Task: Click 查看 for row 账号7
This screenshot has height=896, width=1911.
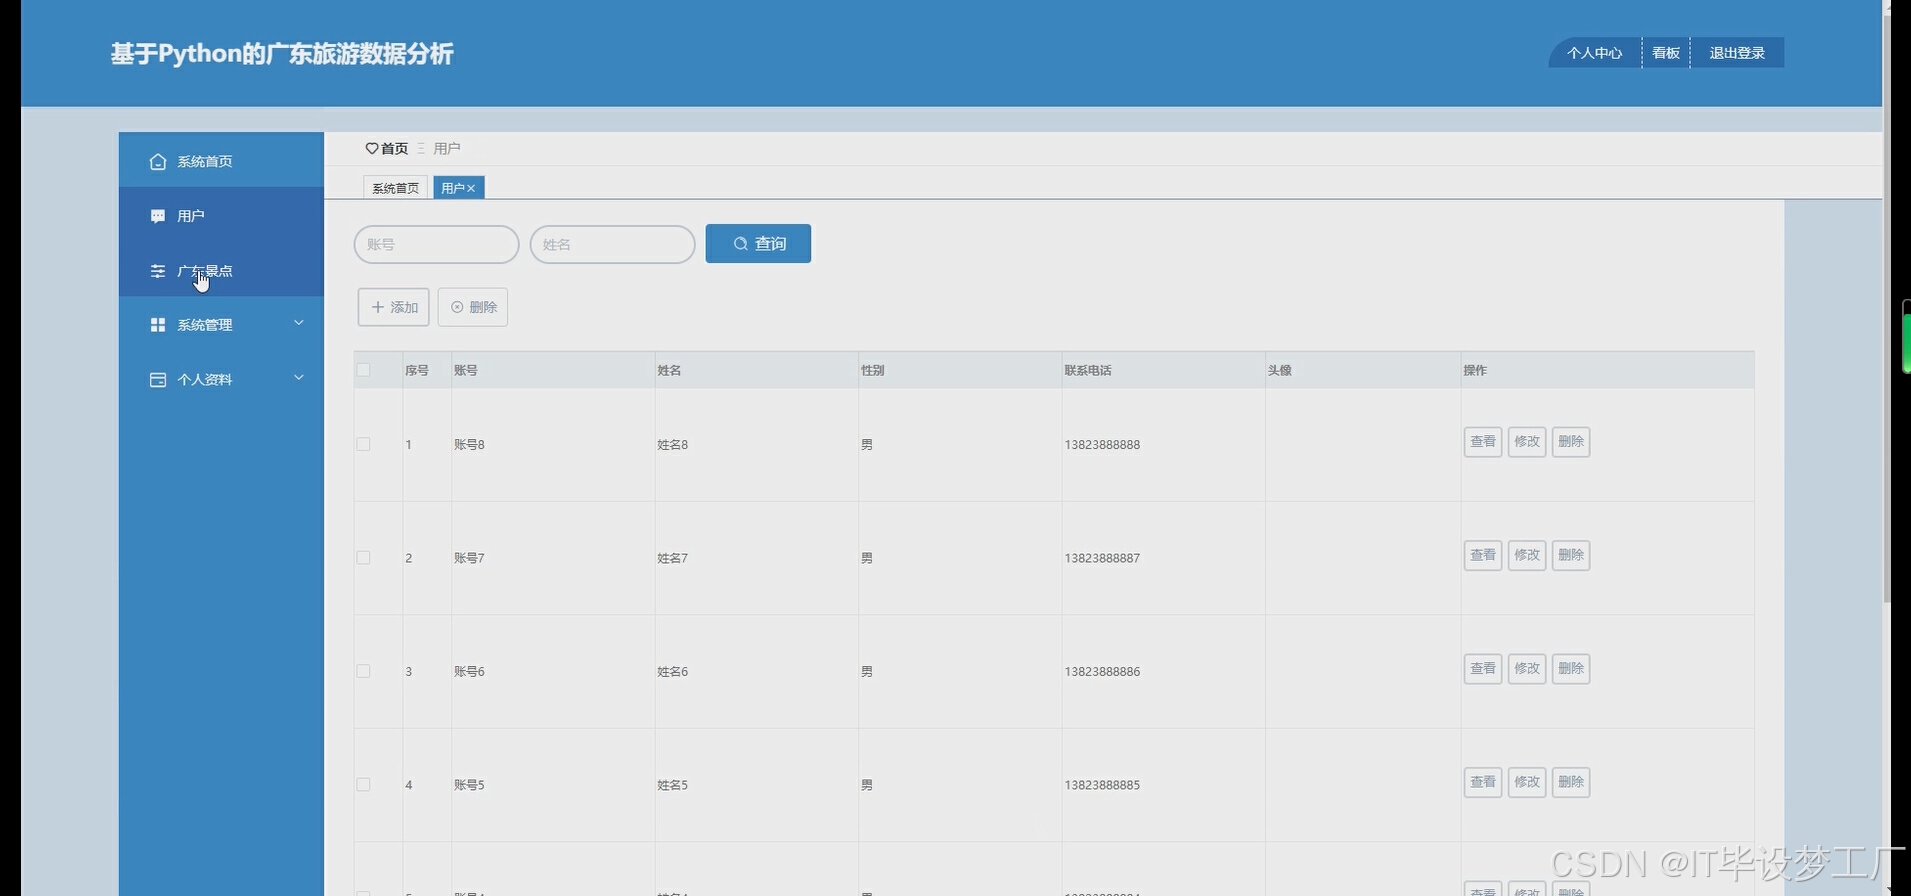Action: [1483, 555]
